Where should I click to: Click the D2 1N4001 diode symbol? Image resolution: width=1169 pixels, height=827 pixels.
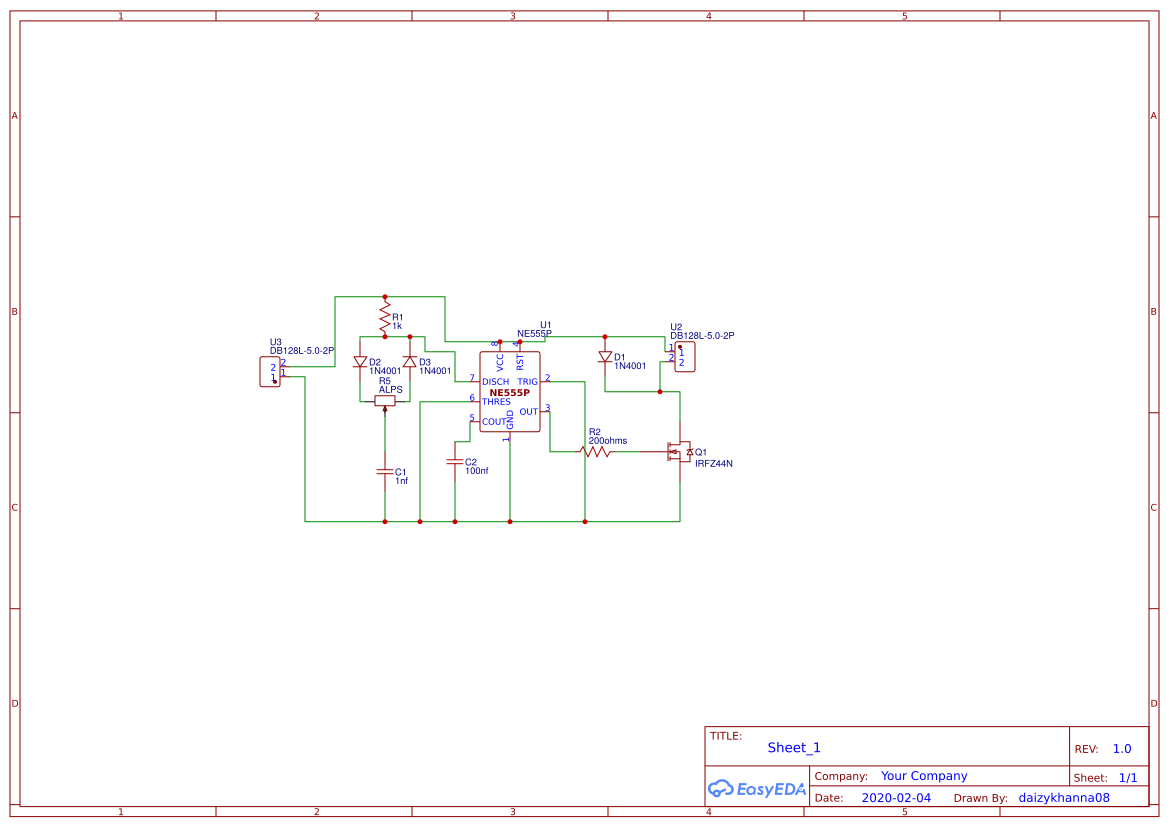(358, 362)
